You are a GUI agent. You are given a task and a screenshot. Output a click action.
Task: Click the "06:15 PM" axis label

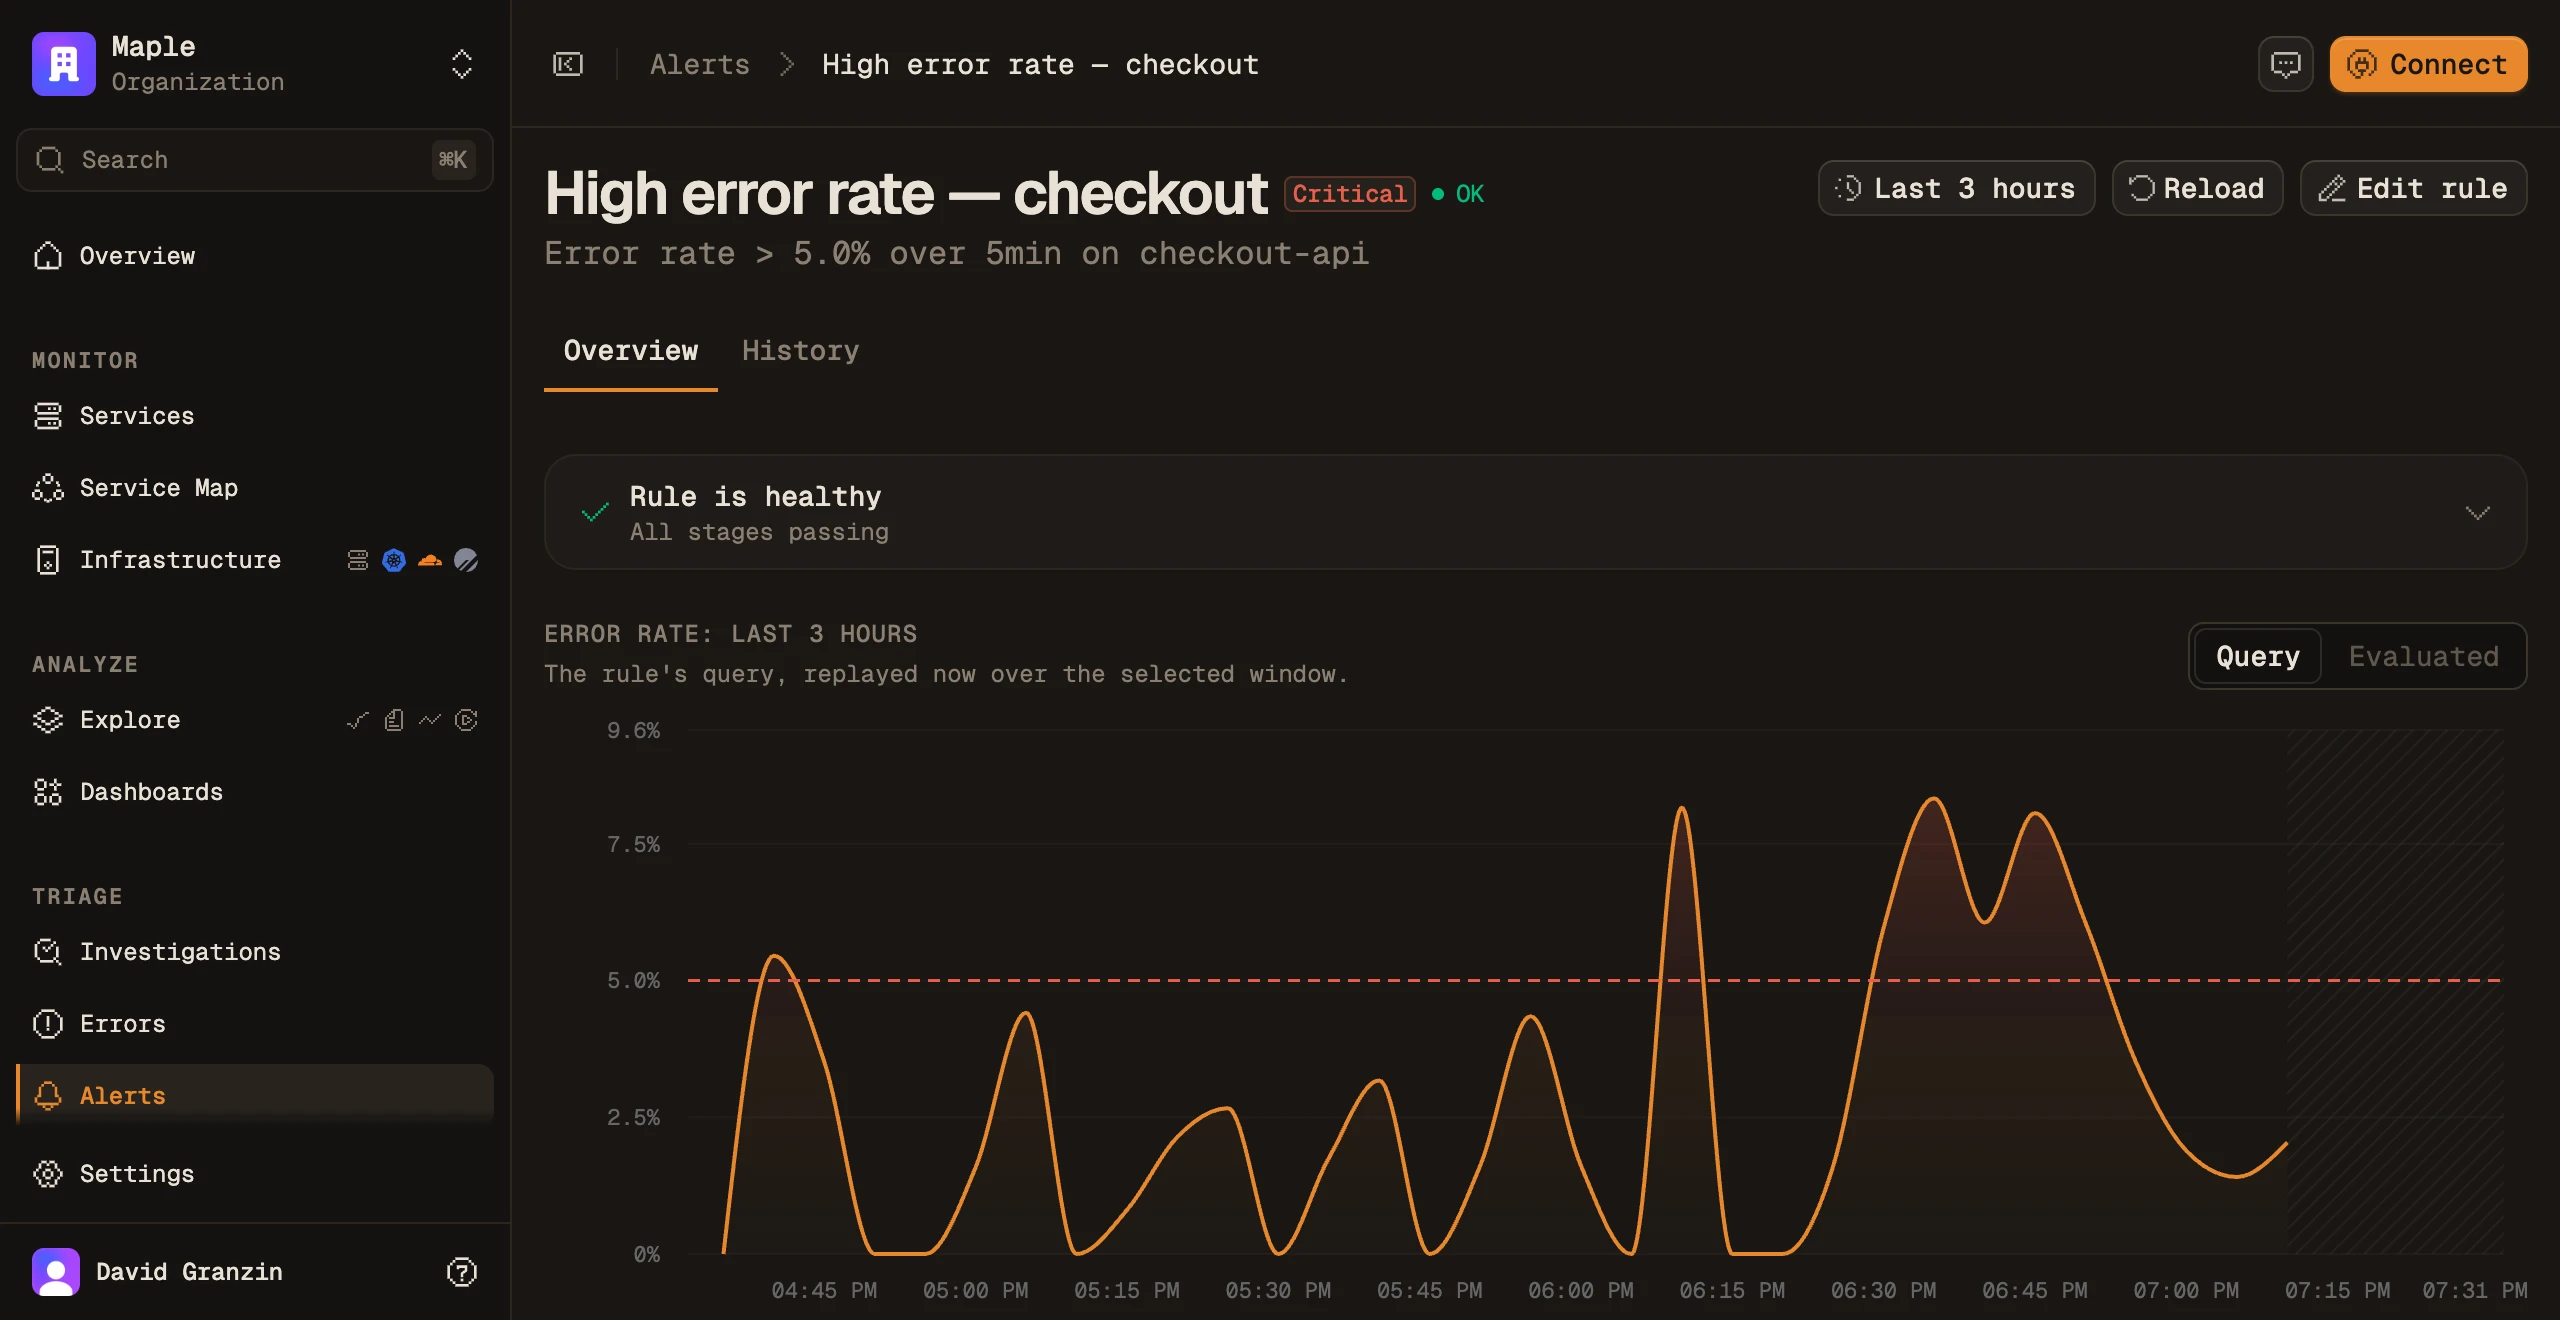(x=1732, y=1291)
